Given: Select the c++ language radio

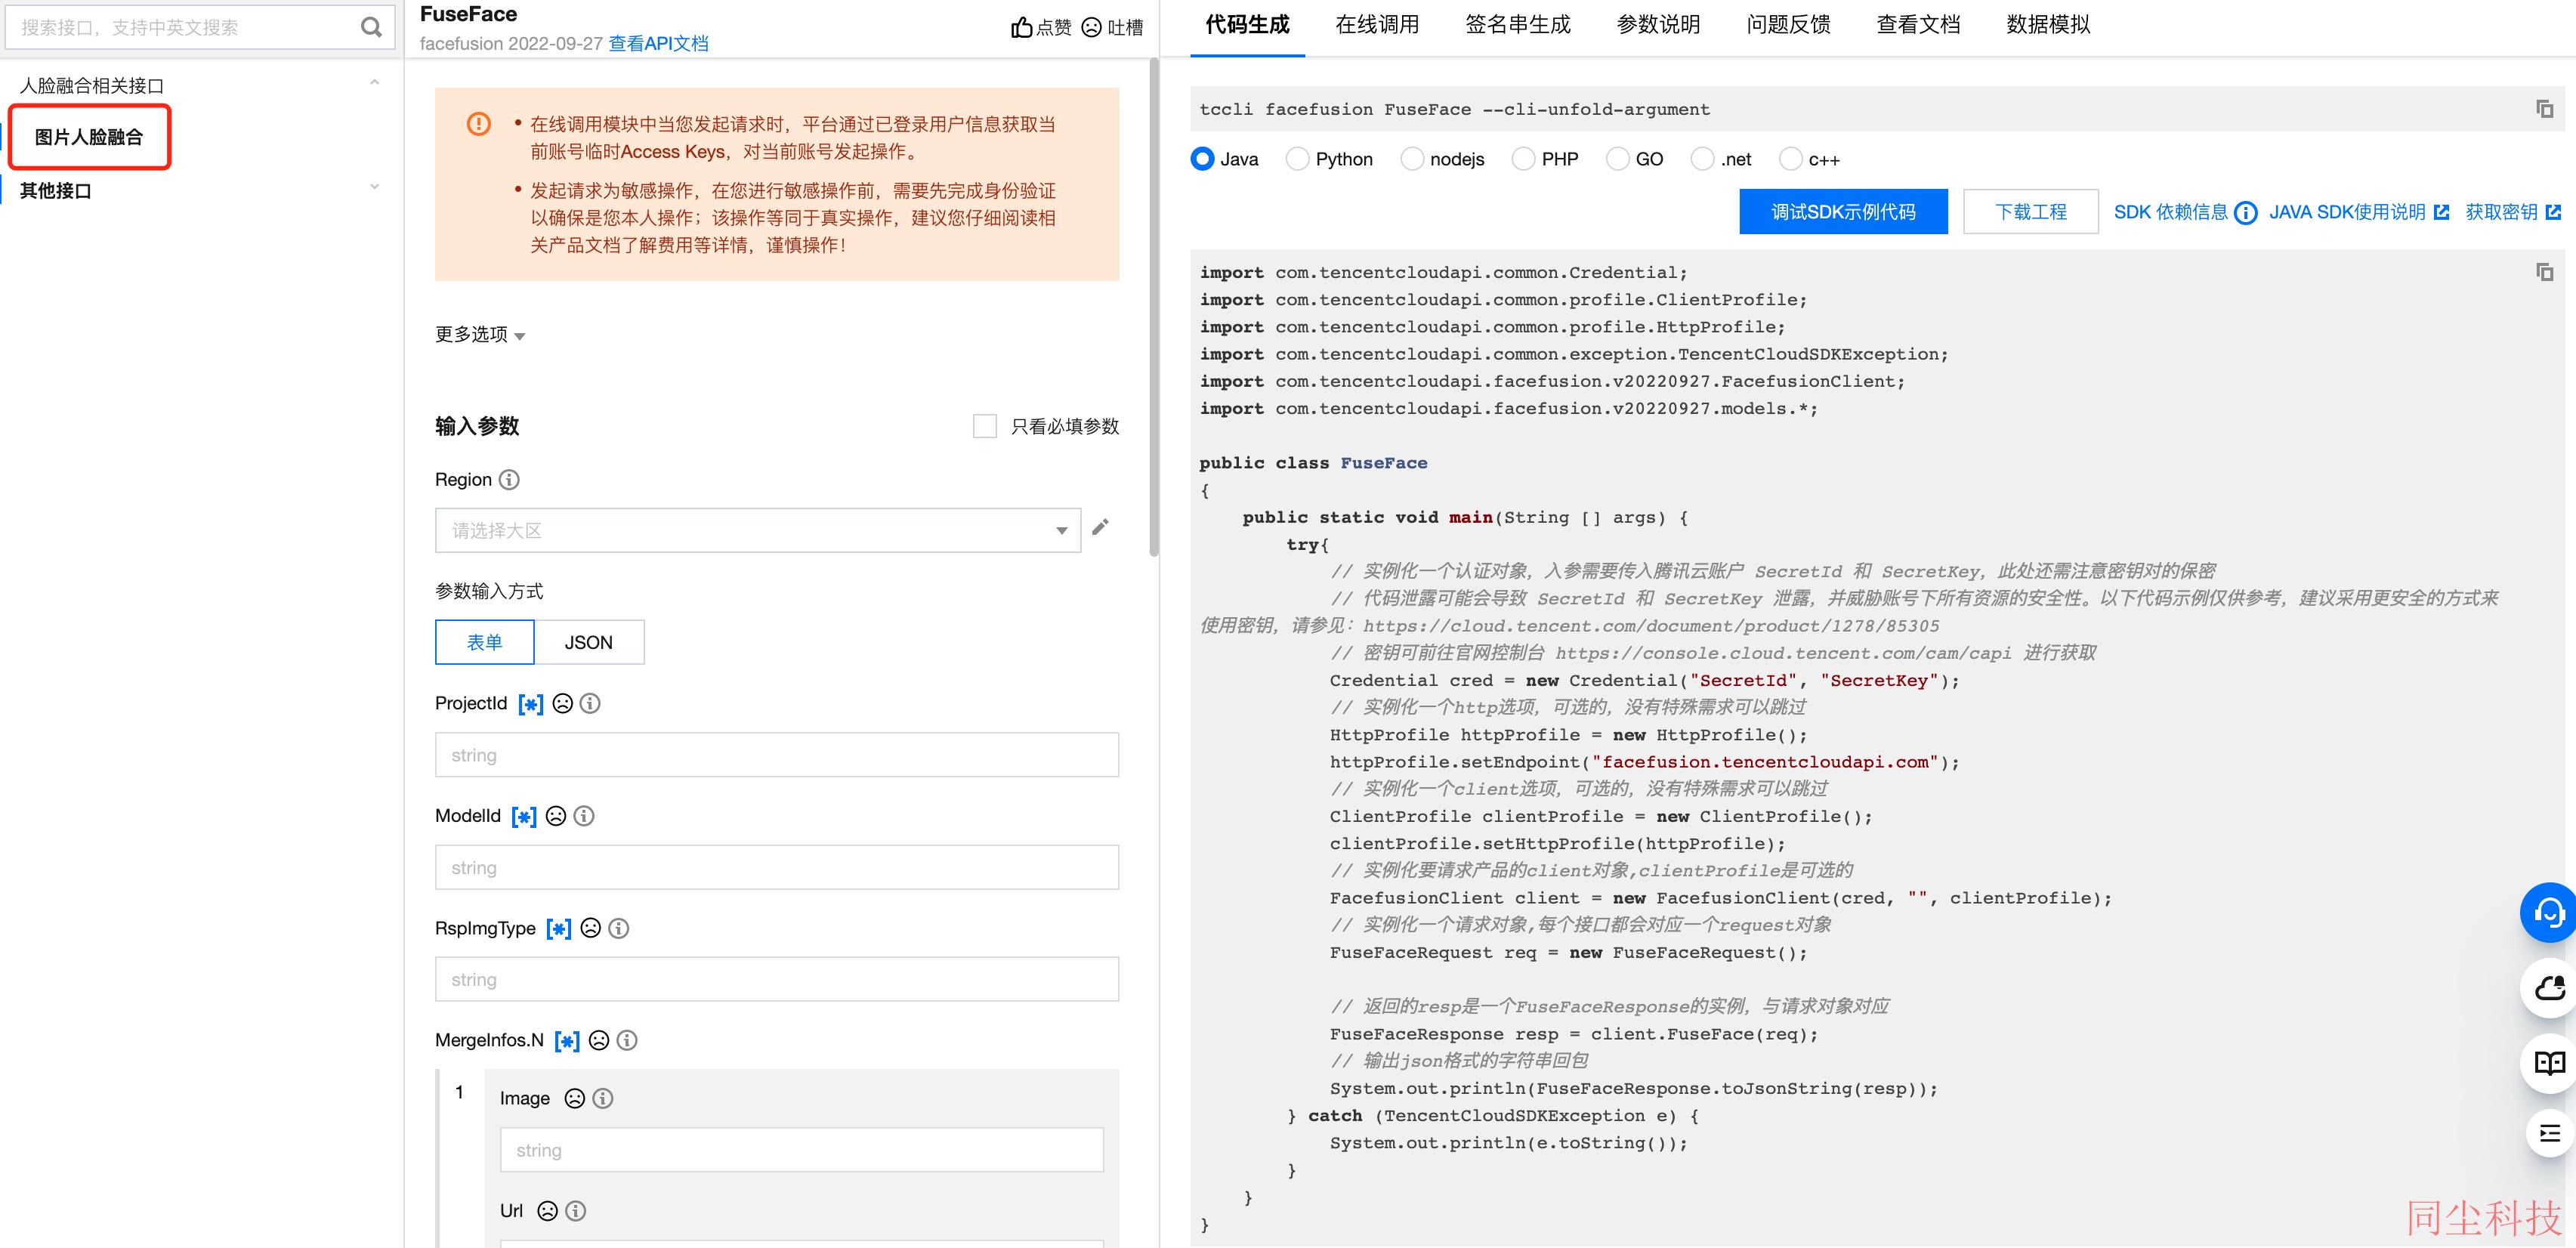Looking at the screenshot, I should [1791, 159].
